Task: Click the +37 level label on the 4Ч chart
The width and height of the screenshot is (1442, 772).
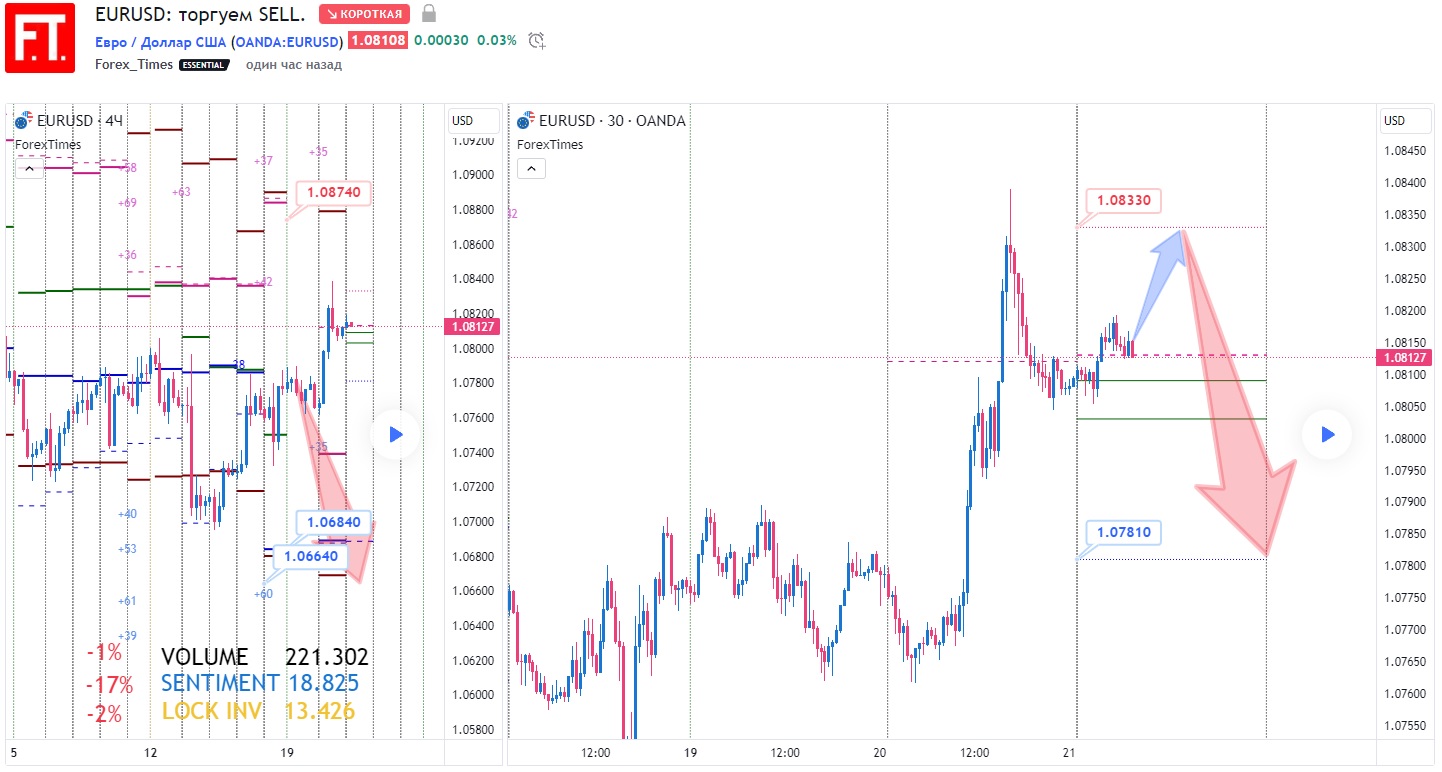Action: (263, 161)
